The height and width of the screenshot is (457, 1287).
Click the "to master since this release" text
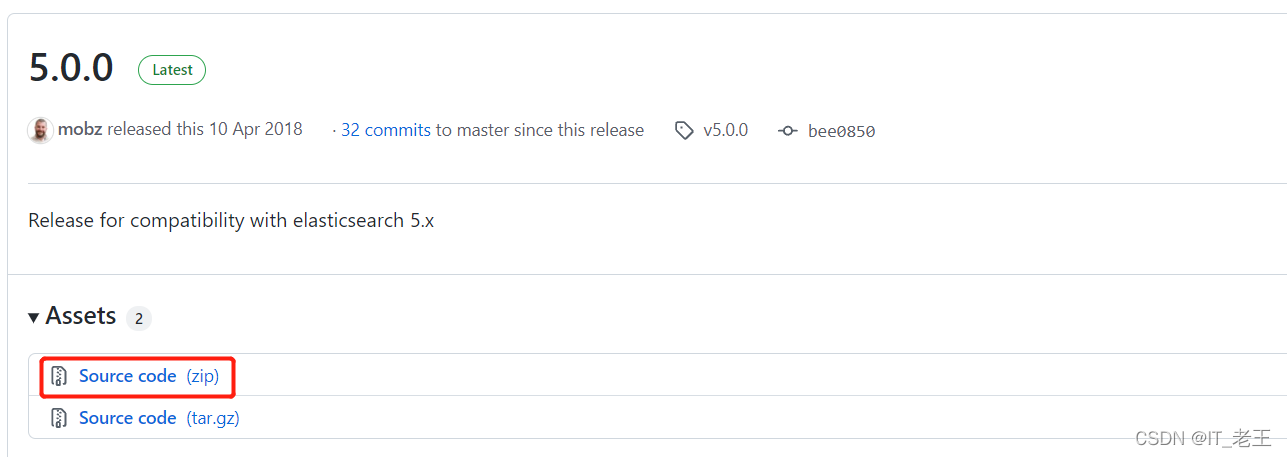click(x=540, y=130)
